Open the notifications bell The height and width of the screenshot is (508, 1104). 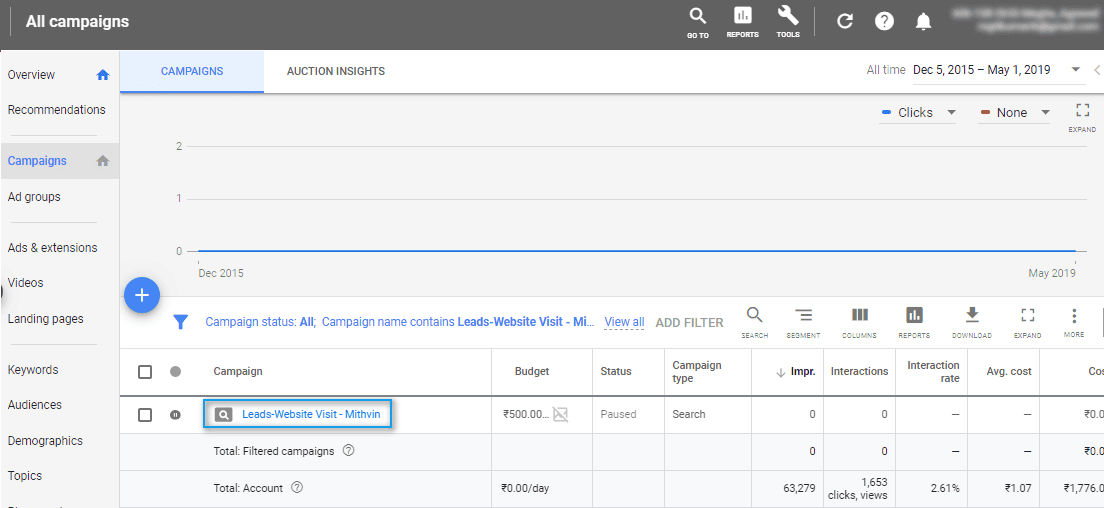[x=924, y=21]
